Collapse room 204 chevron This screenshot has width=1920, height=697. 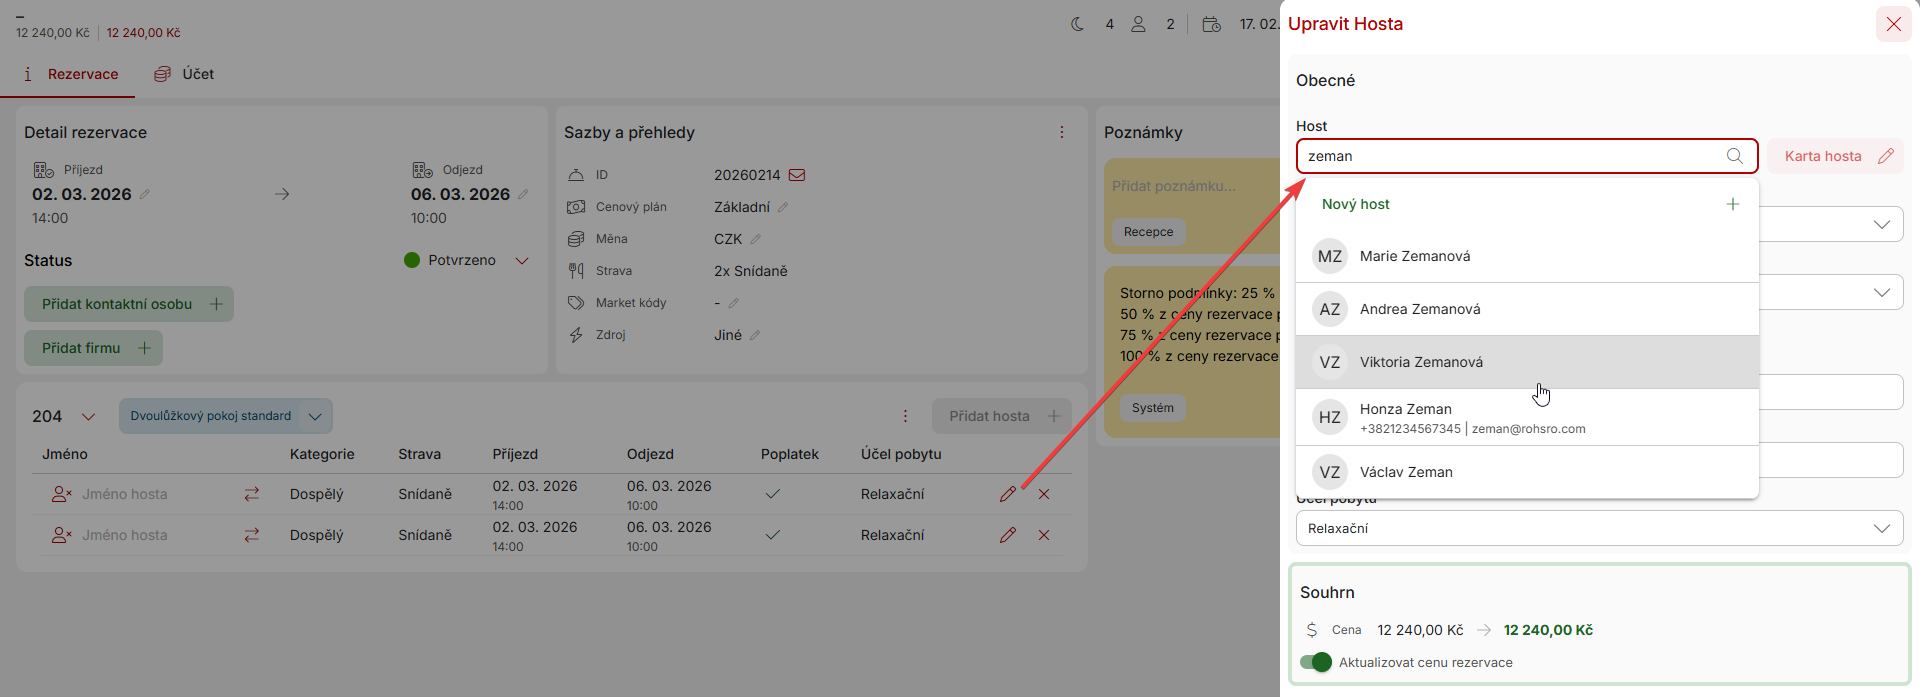[x=88, y=417]
